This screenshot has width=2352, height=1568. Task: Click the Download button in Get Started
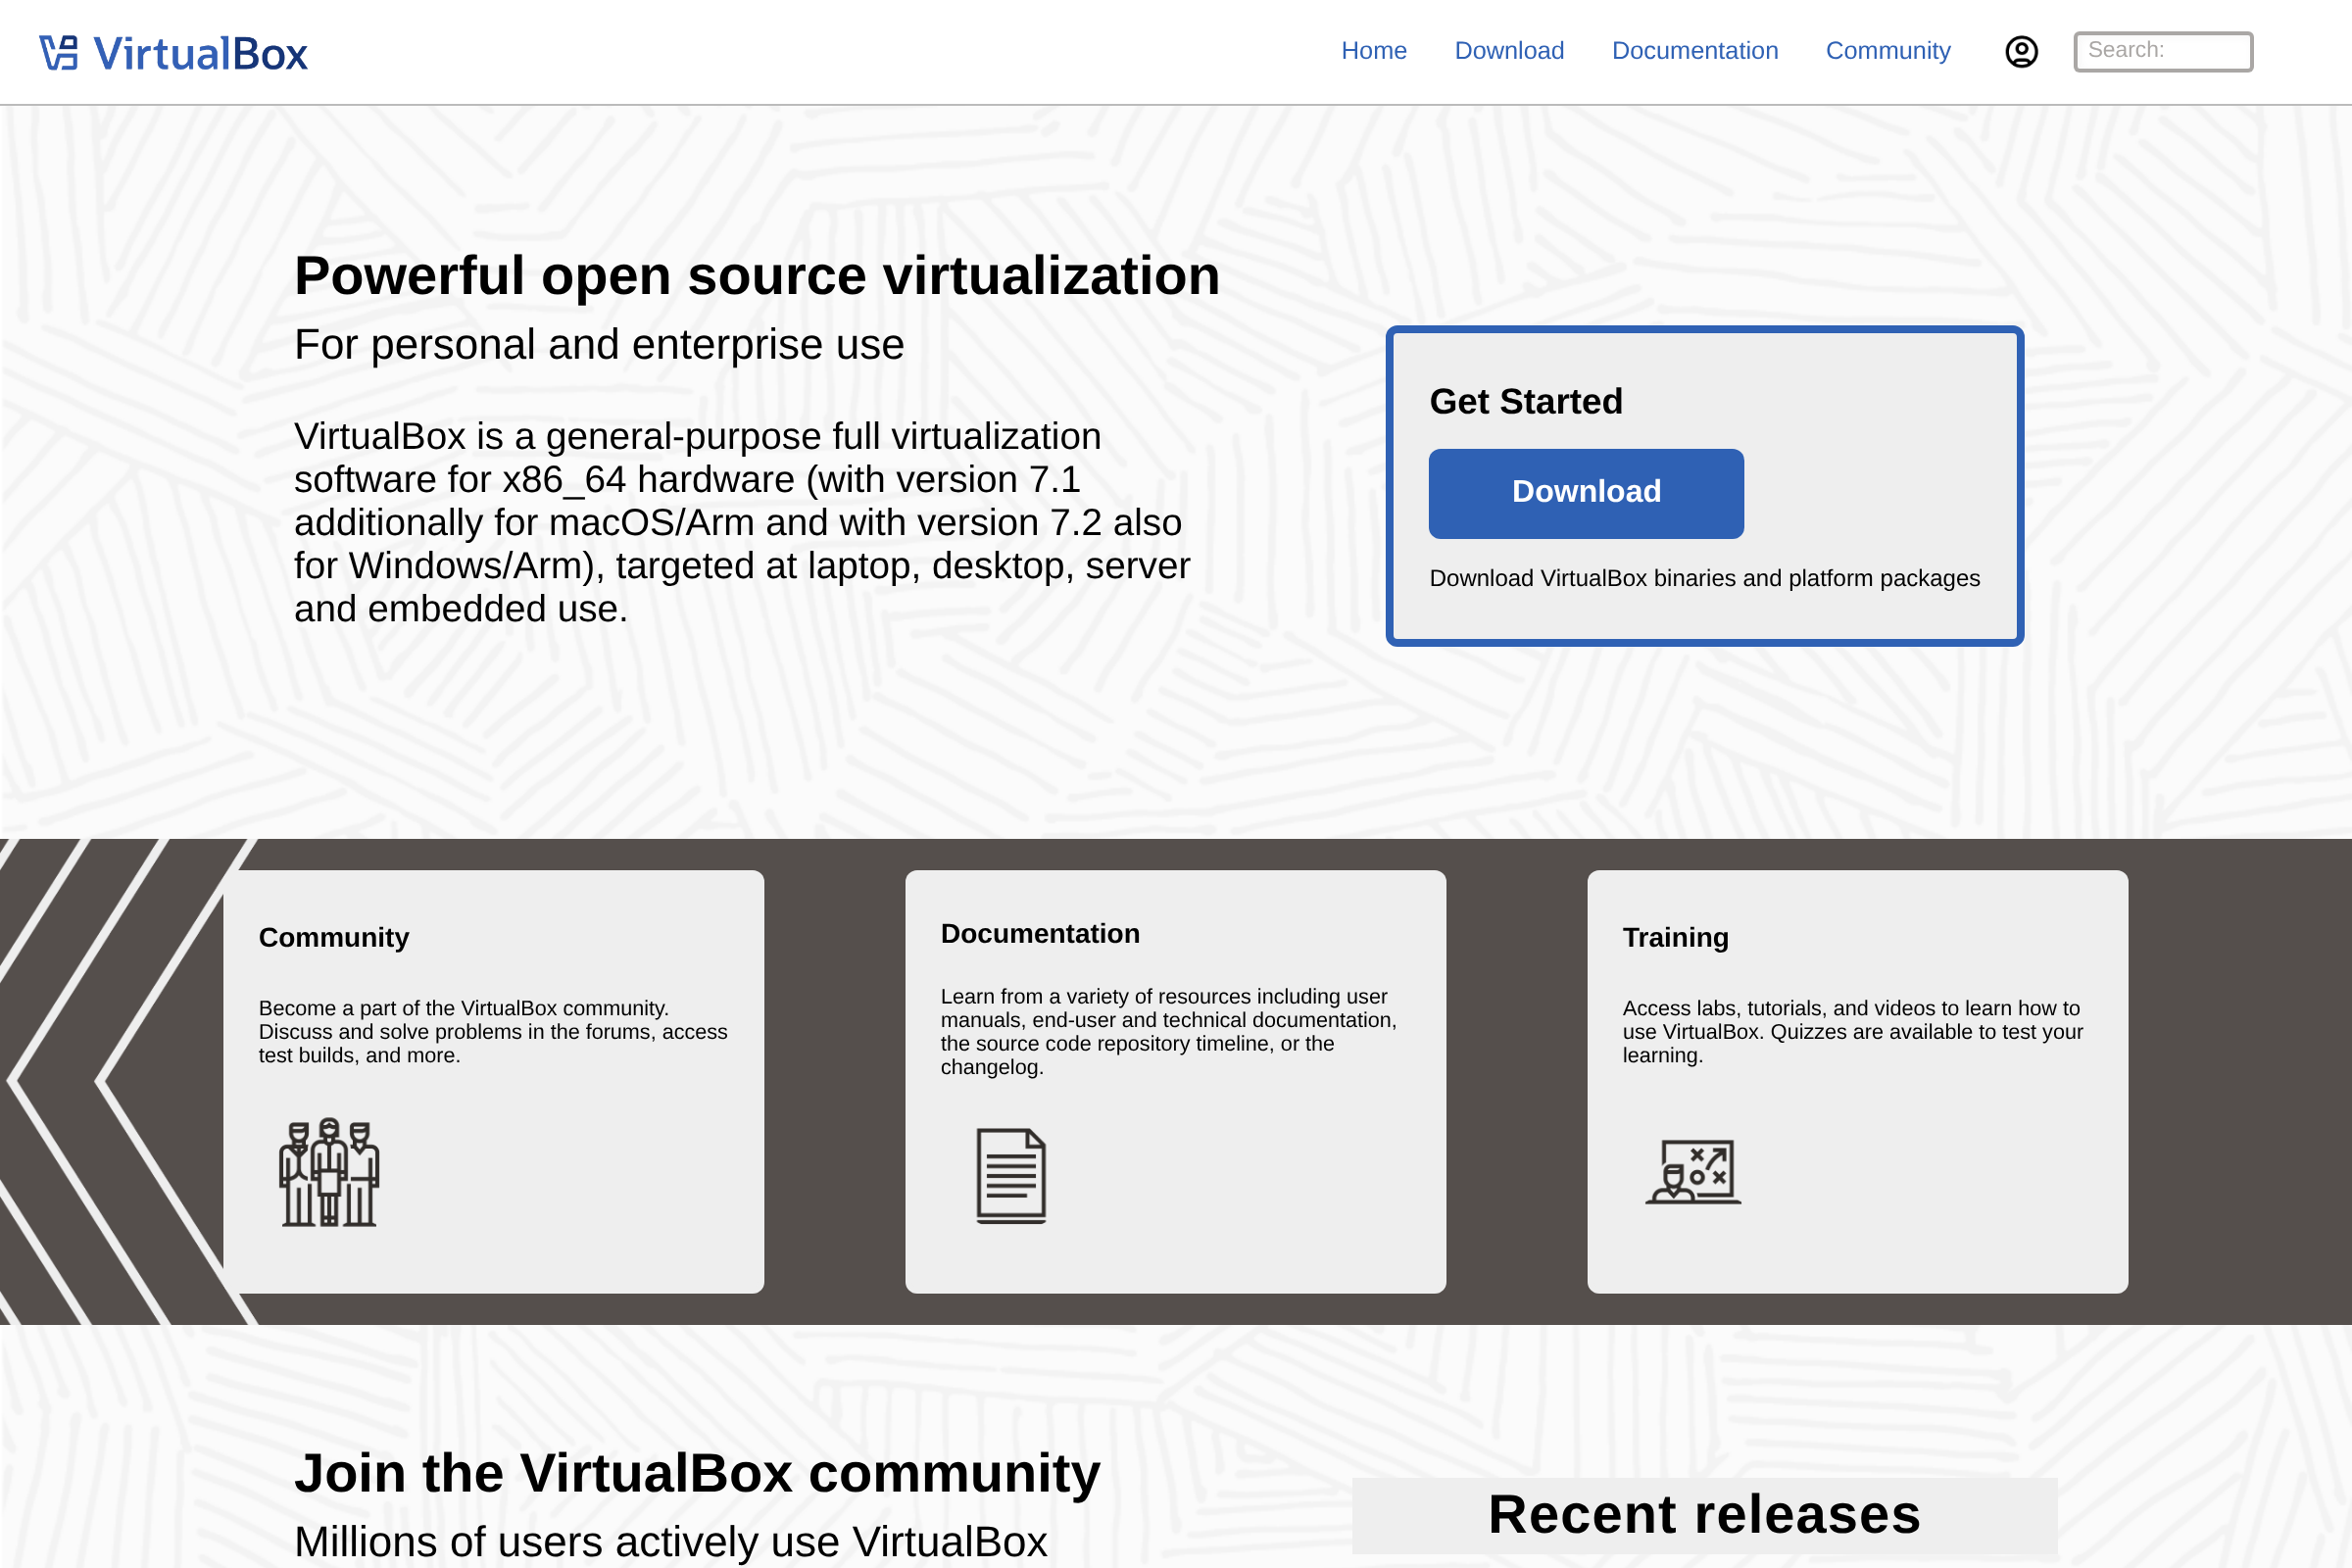[x=1586, y=492]
